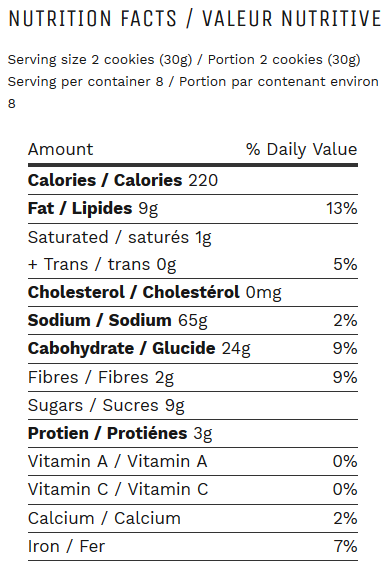Viewport: 389px width, 568px height.
Task: Click the Calcium 2% value
Action: tap(346, 518)
